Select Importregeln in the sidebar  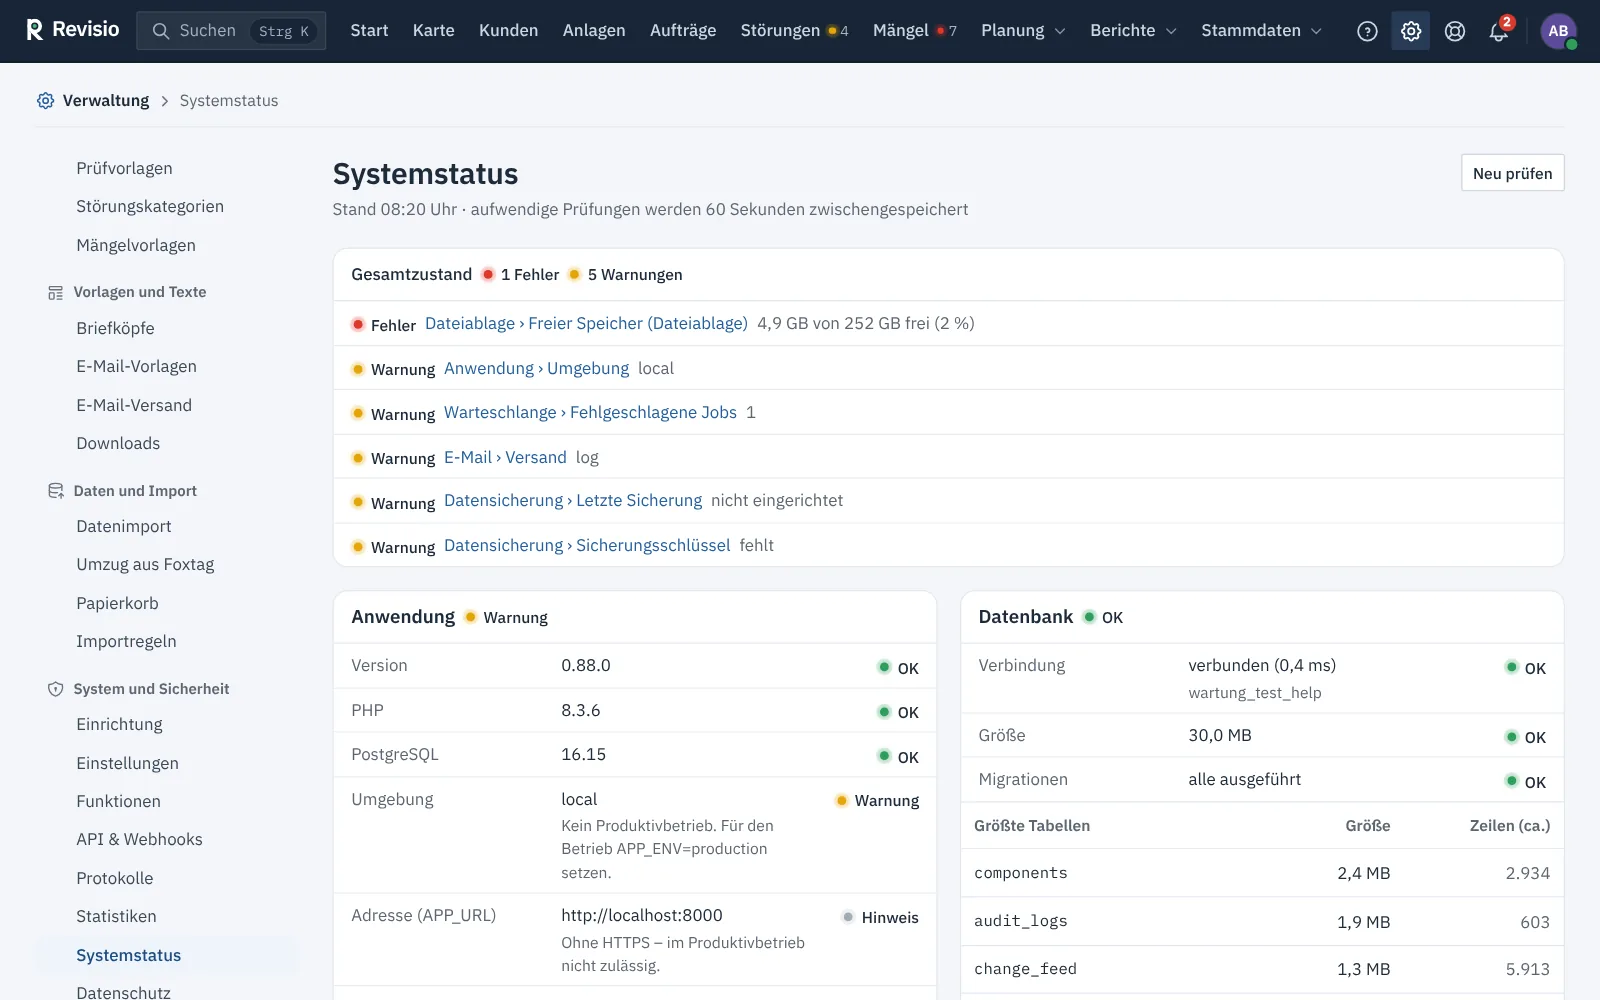pyautogui.click(x=126, y=641)
